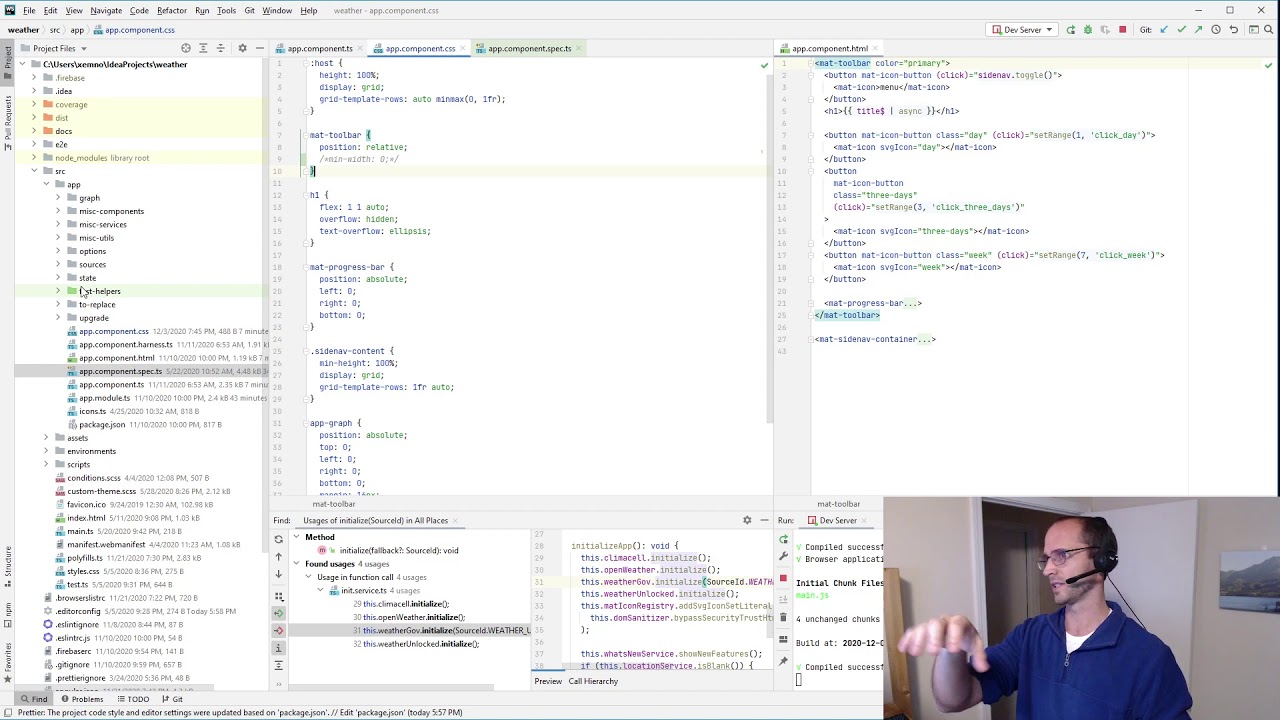Update project with Git blue arrow
Image resolution: width=1280 pixels, height=720 pixels.
(x=1164, y=30)
